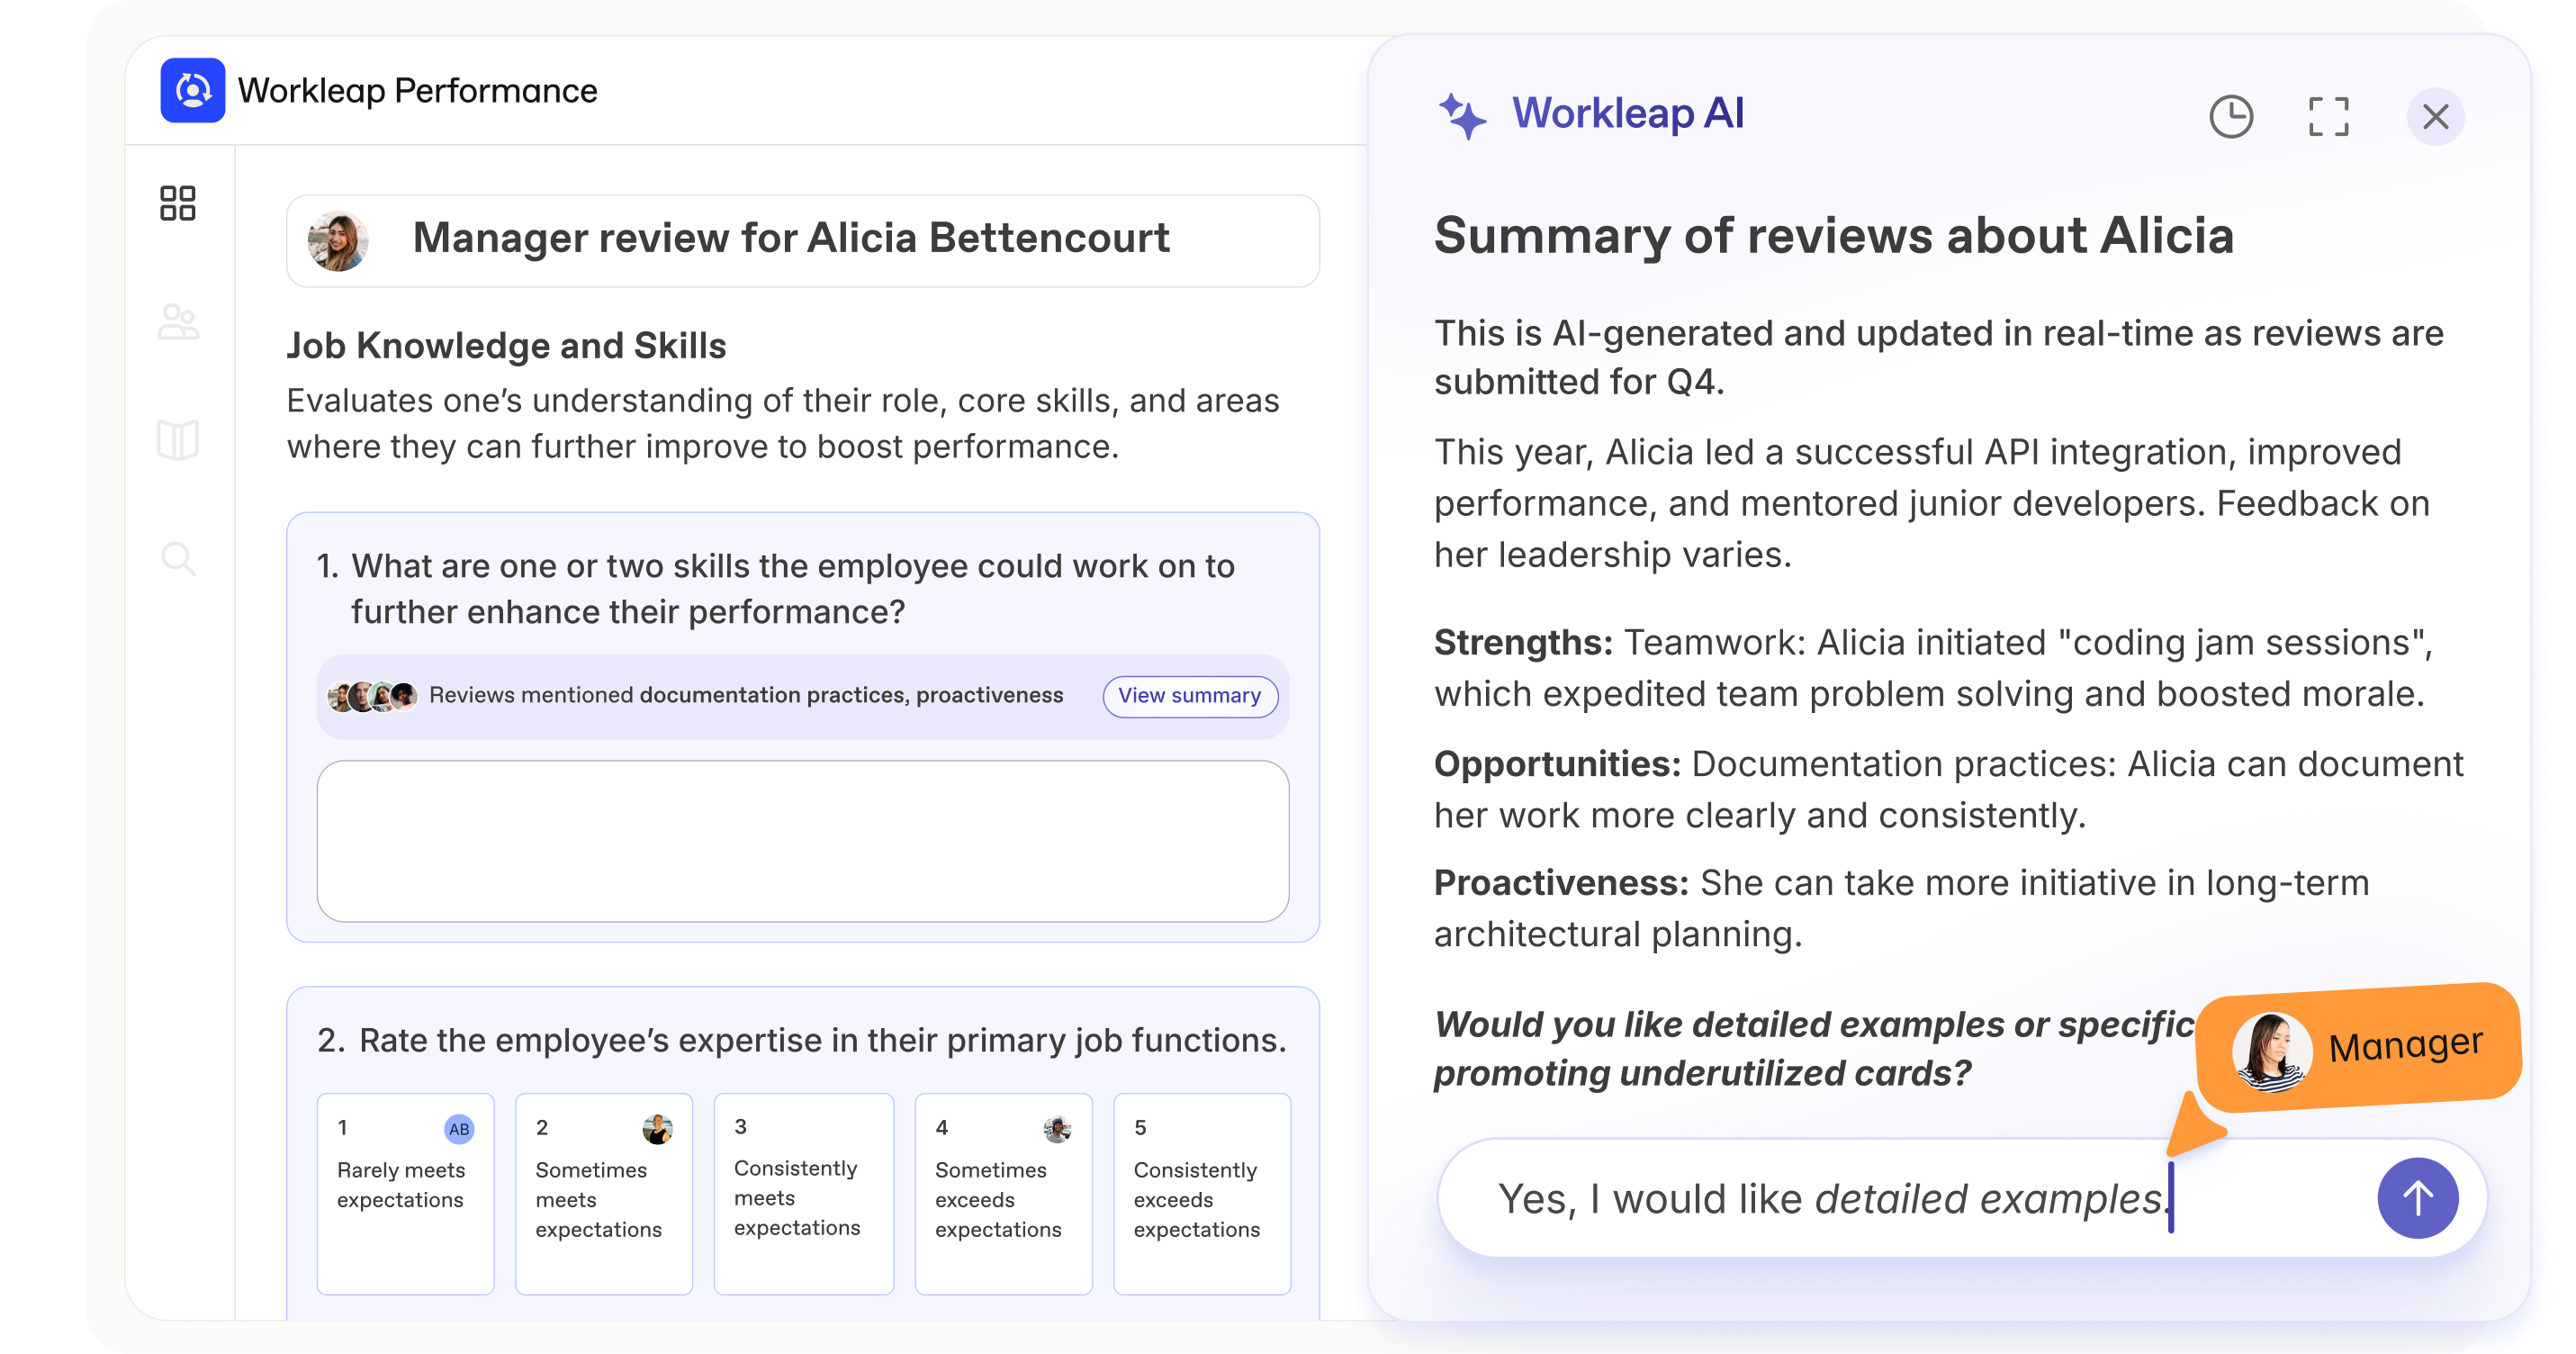The width and height of the screenshot is (2576, 1354).
Task: Open the Workleap AI history clock icon
Action: 2230,117
